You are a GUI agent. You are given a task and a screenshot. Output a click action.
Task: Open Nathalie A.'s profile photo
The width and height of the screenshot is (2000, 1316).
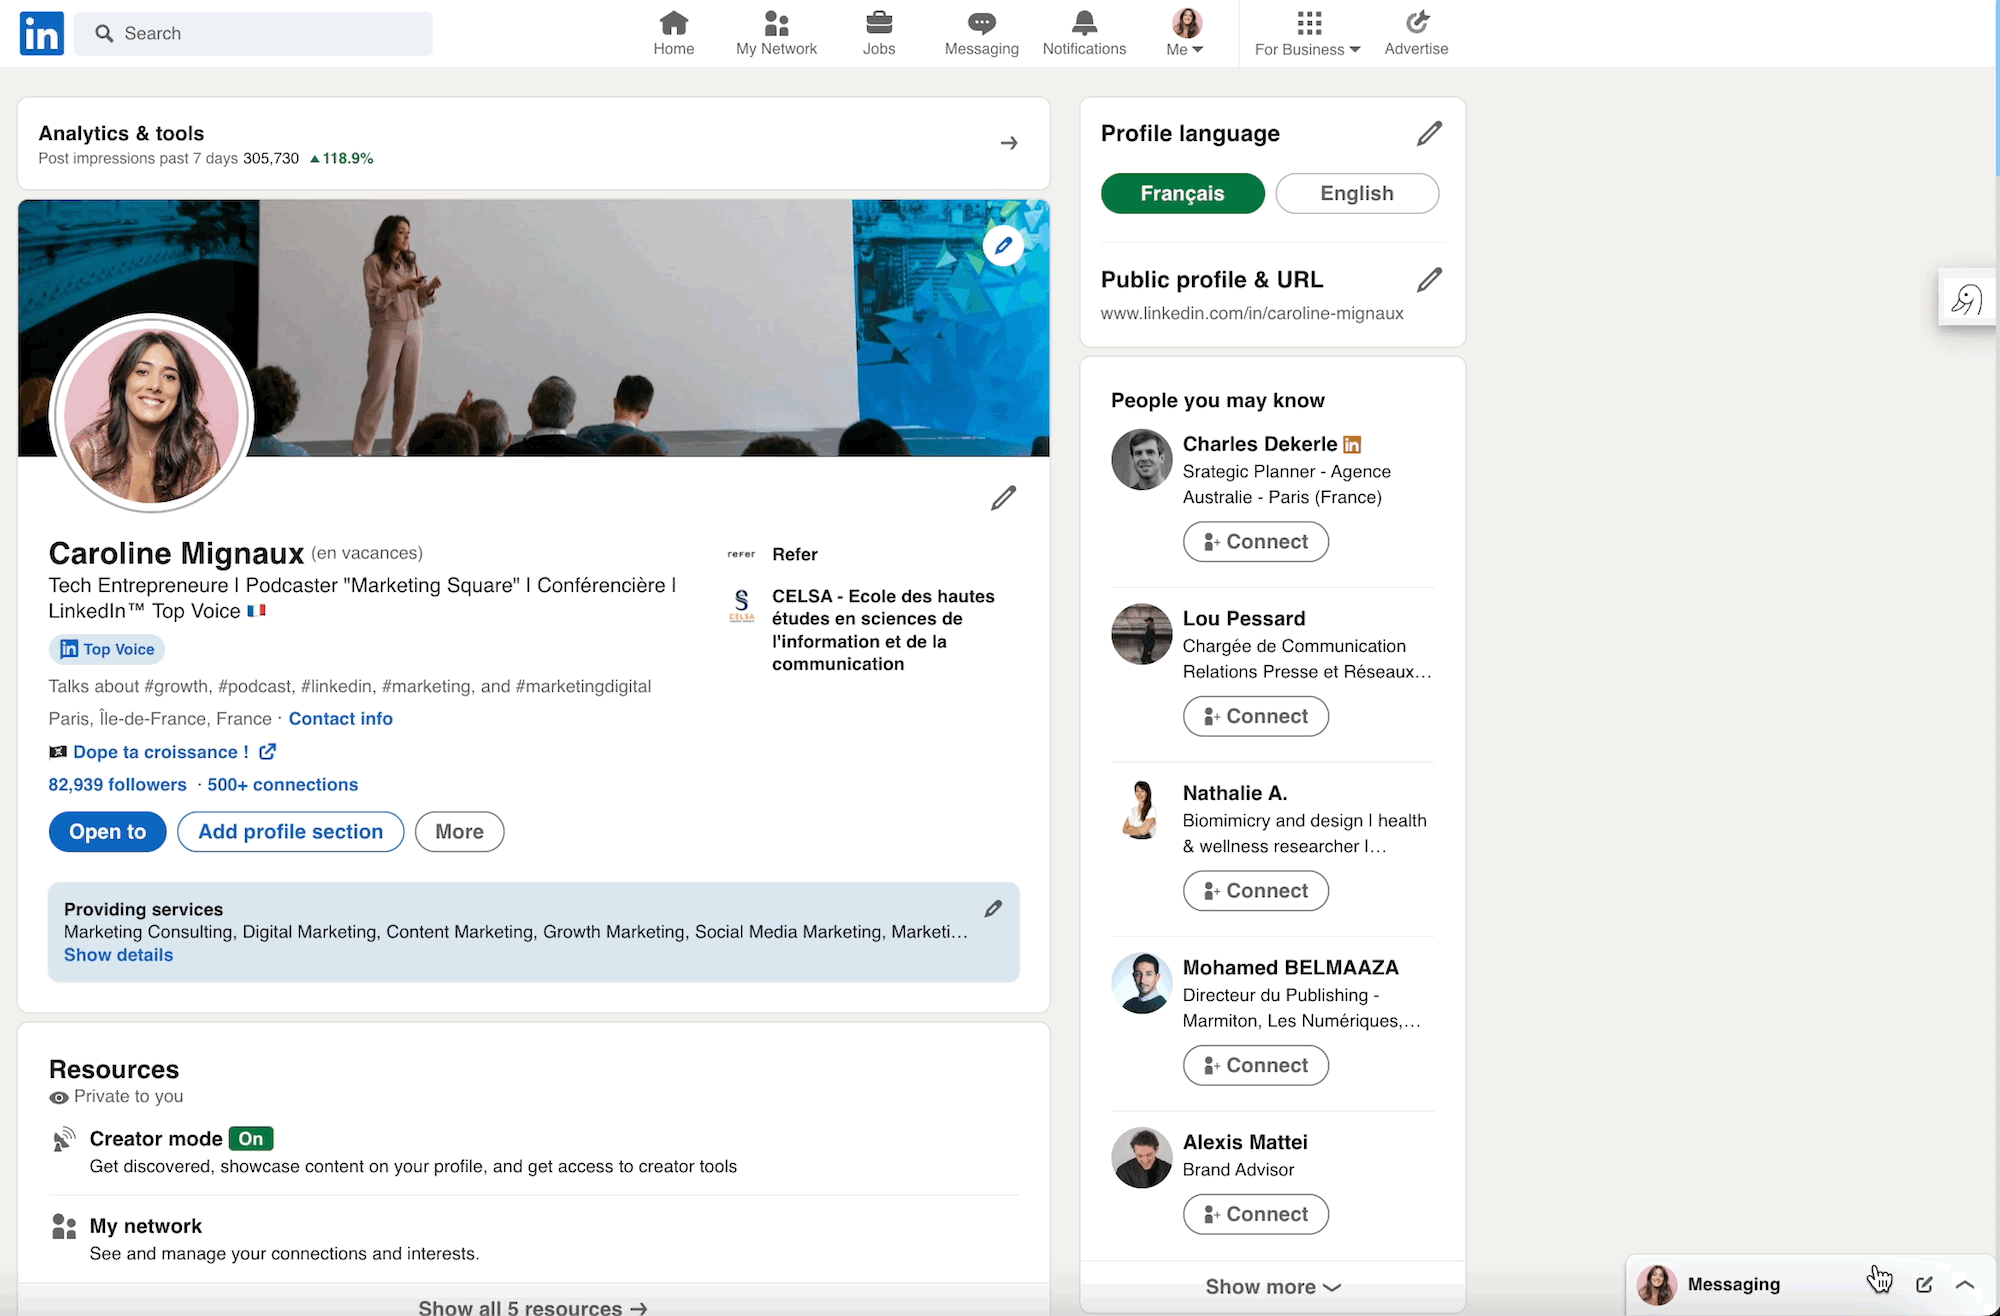[1141, 809]
